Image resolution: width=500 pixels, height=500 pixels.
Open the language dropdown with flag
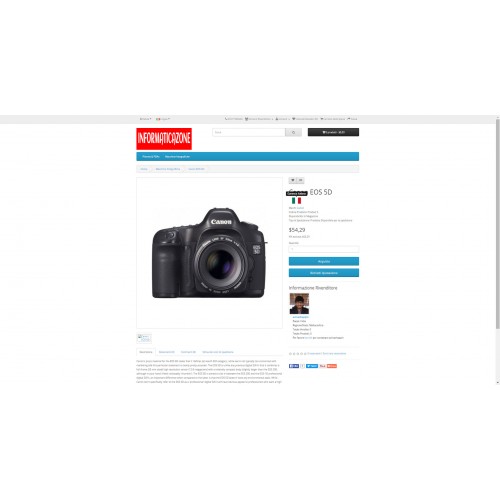pyautogui.click(x=163, y=119)
